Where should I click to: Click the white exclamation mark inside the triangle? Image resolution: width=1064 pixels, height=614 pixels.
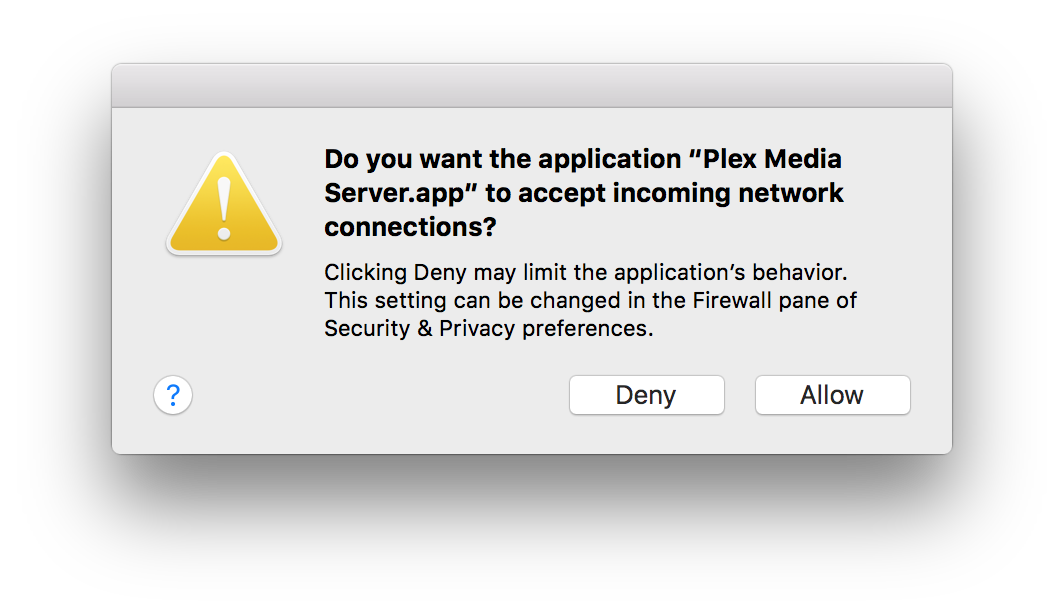(x=224, y=209)
